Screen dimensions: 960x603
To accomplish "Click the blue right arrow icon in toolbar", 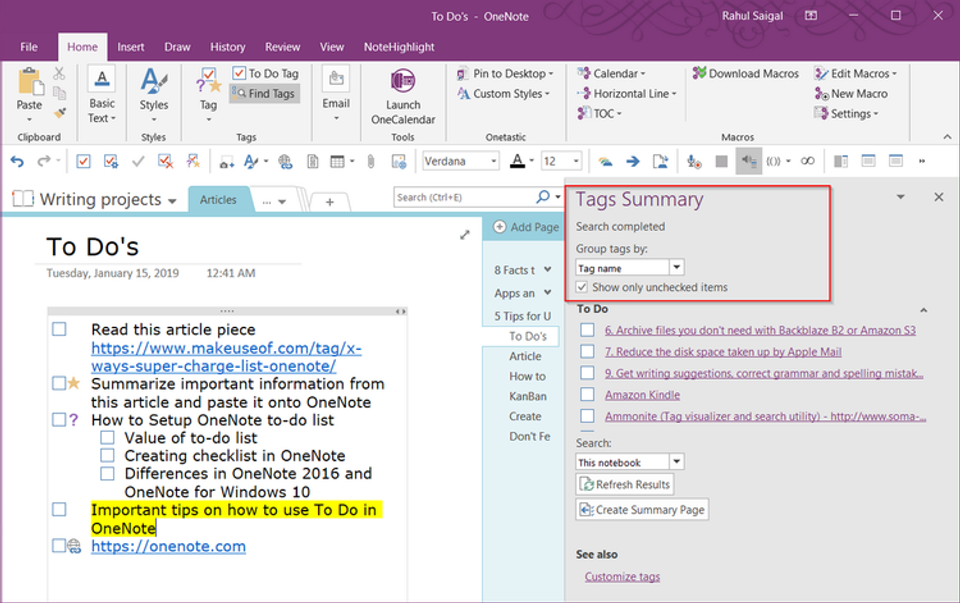I will click(x=633, y=162).
